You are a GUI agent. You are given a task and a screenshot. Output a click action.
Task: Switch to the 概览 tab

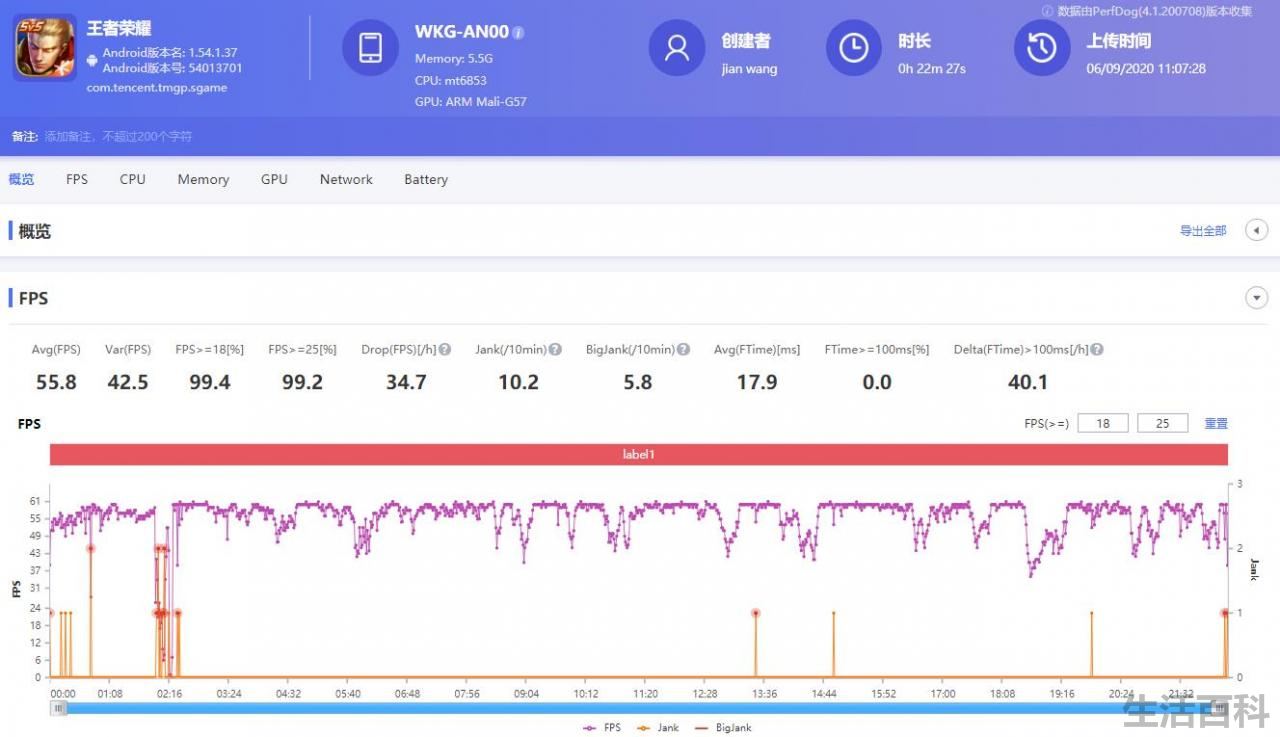pyautogui.click(x=21, y=179)
